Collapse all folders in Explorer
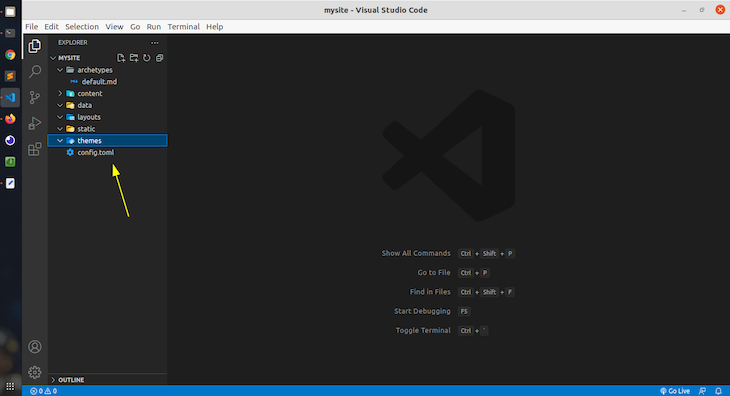This screenshot has width=730, height=396. click(159, 58)
